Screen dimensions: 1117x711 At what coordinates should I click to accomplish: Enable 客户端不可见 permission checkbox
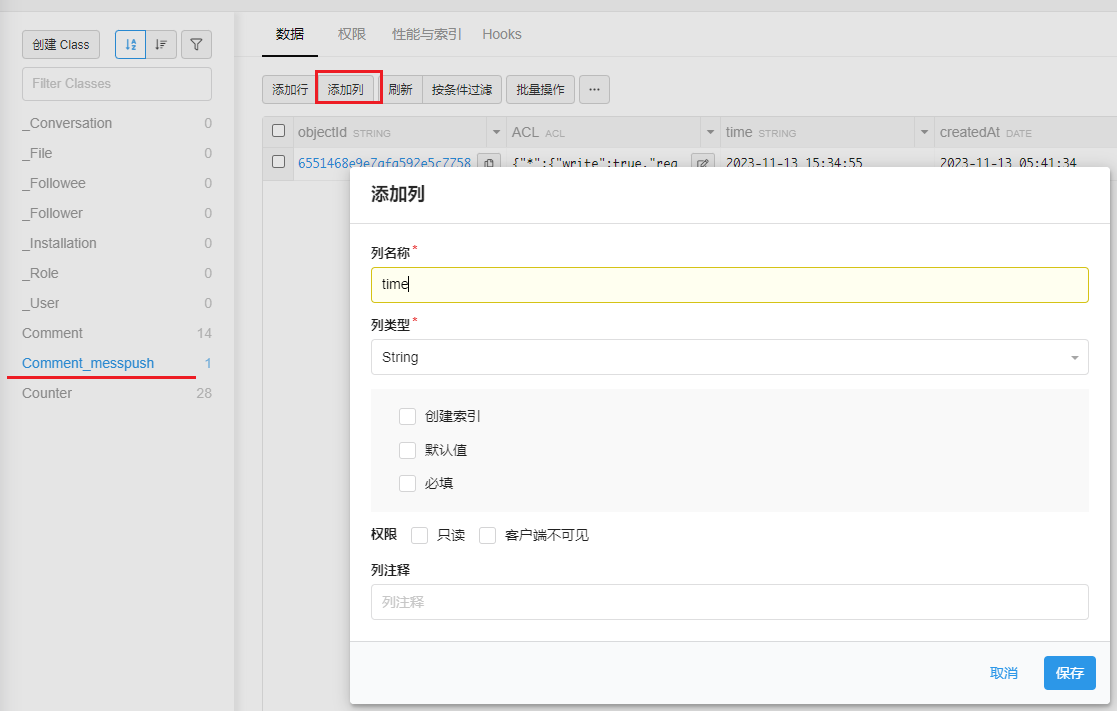(487, 535)
